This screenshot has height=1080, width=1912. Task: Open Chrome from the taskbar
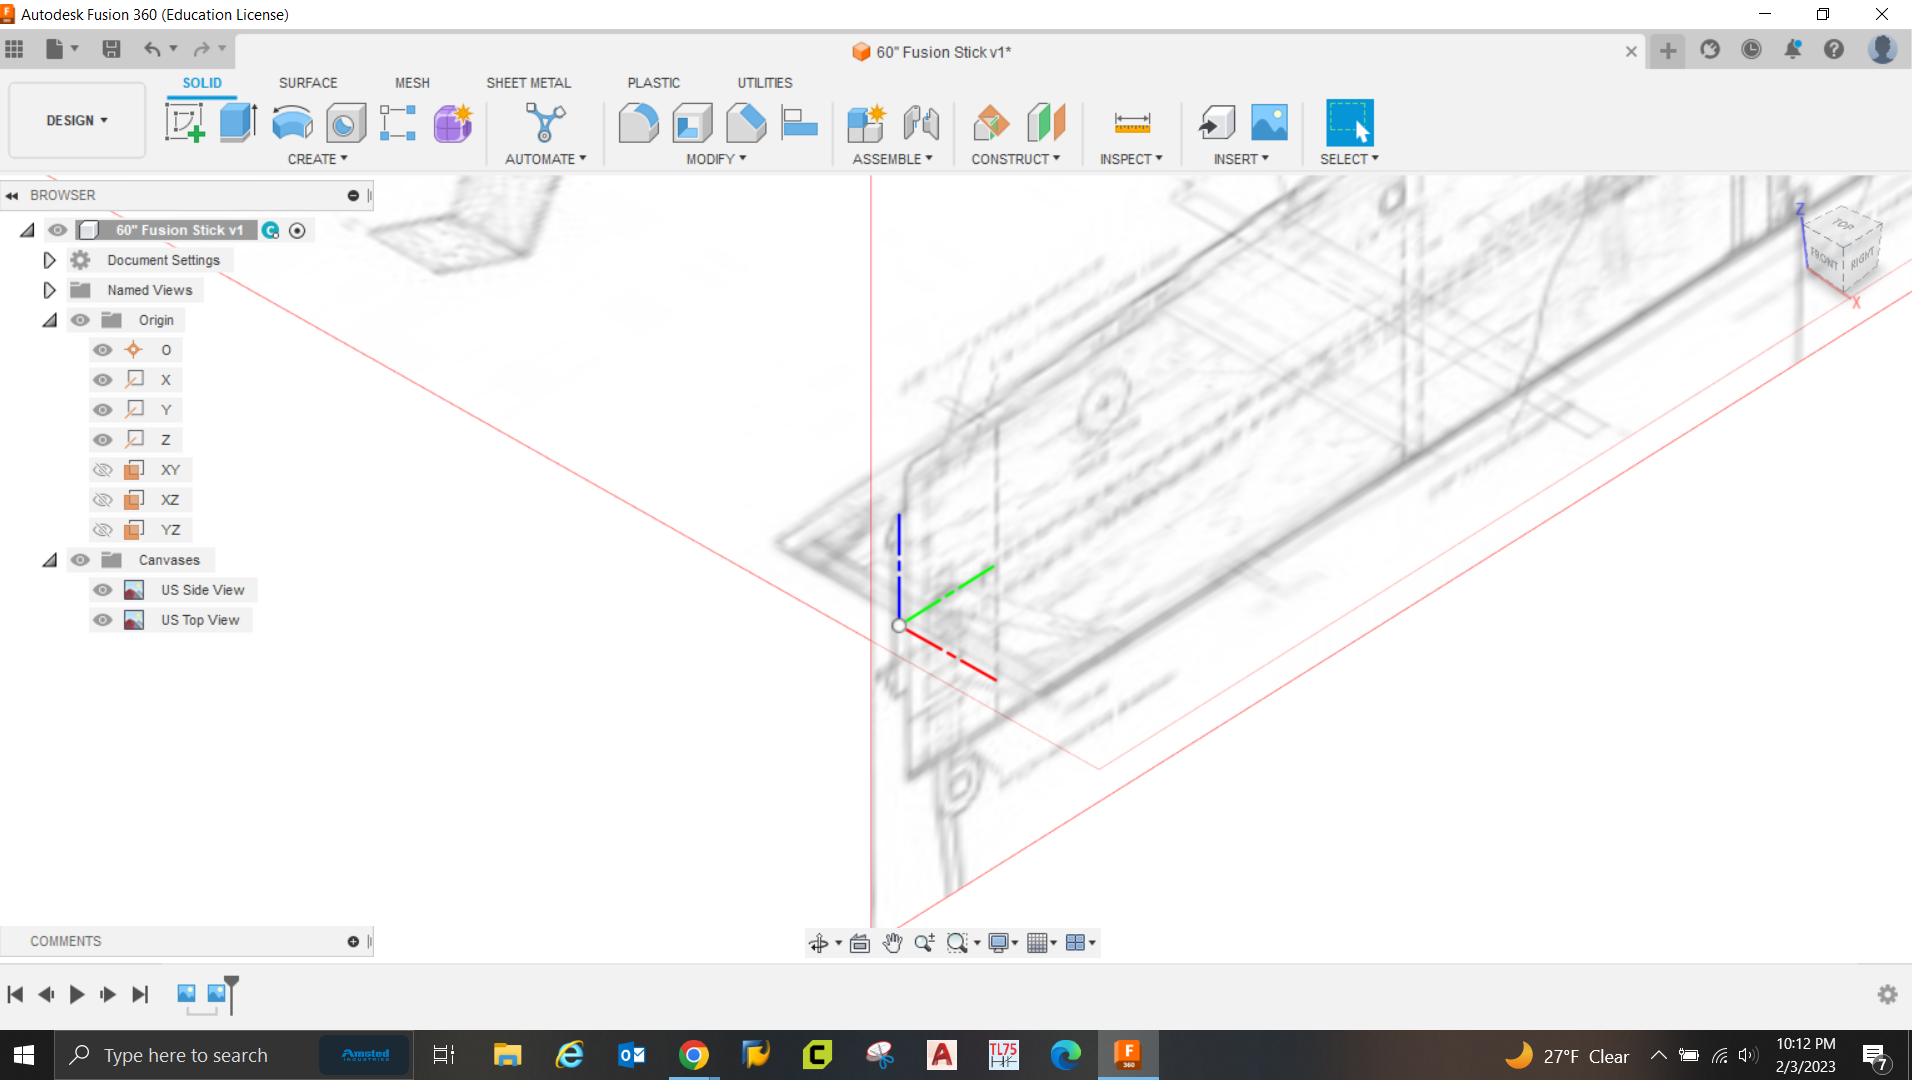(694, 1054)
